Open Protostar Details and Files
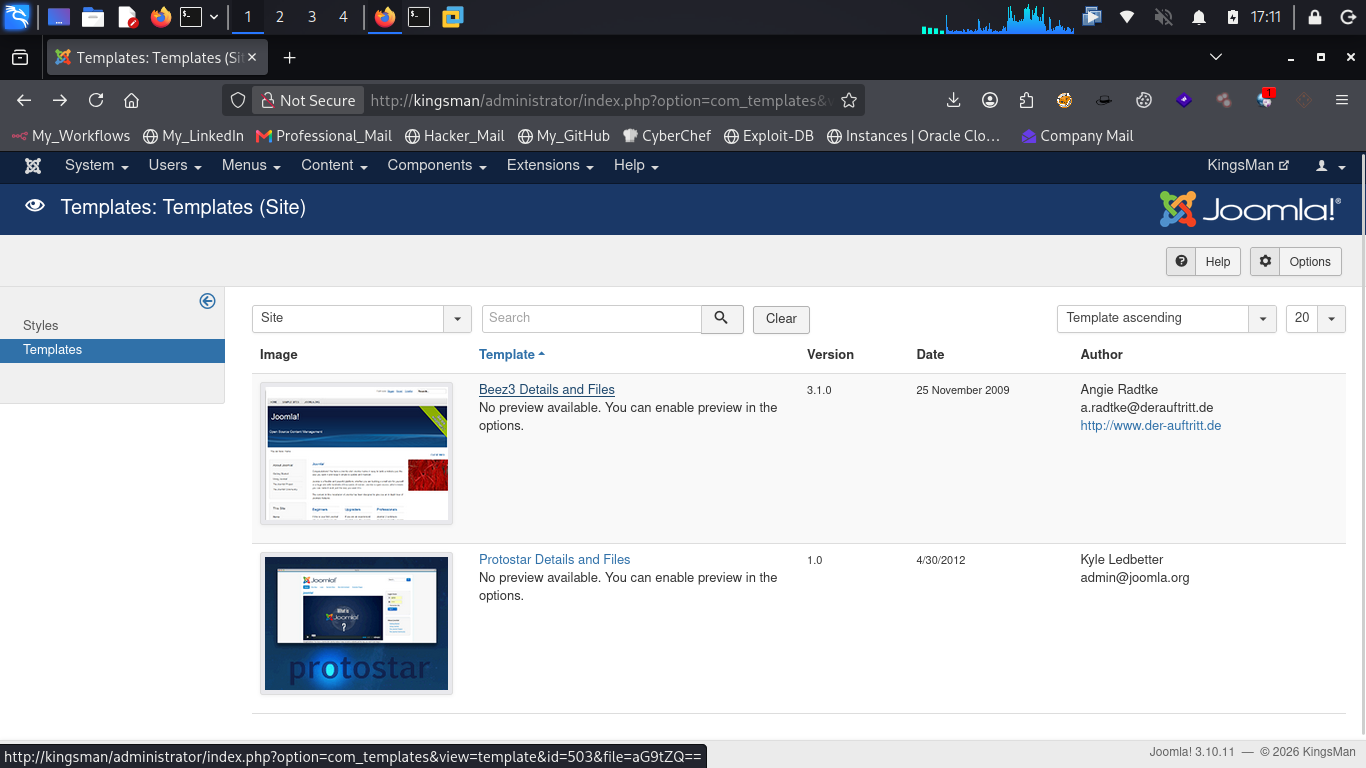Viewport: 1366px width, 768px height. coord(555,560)
